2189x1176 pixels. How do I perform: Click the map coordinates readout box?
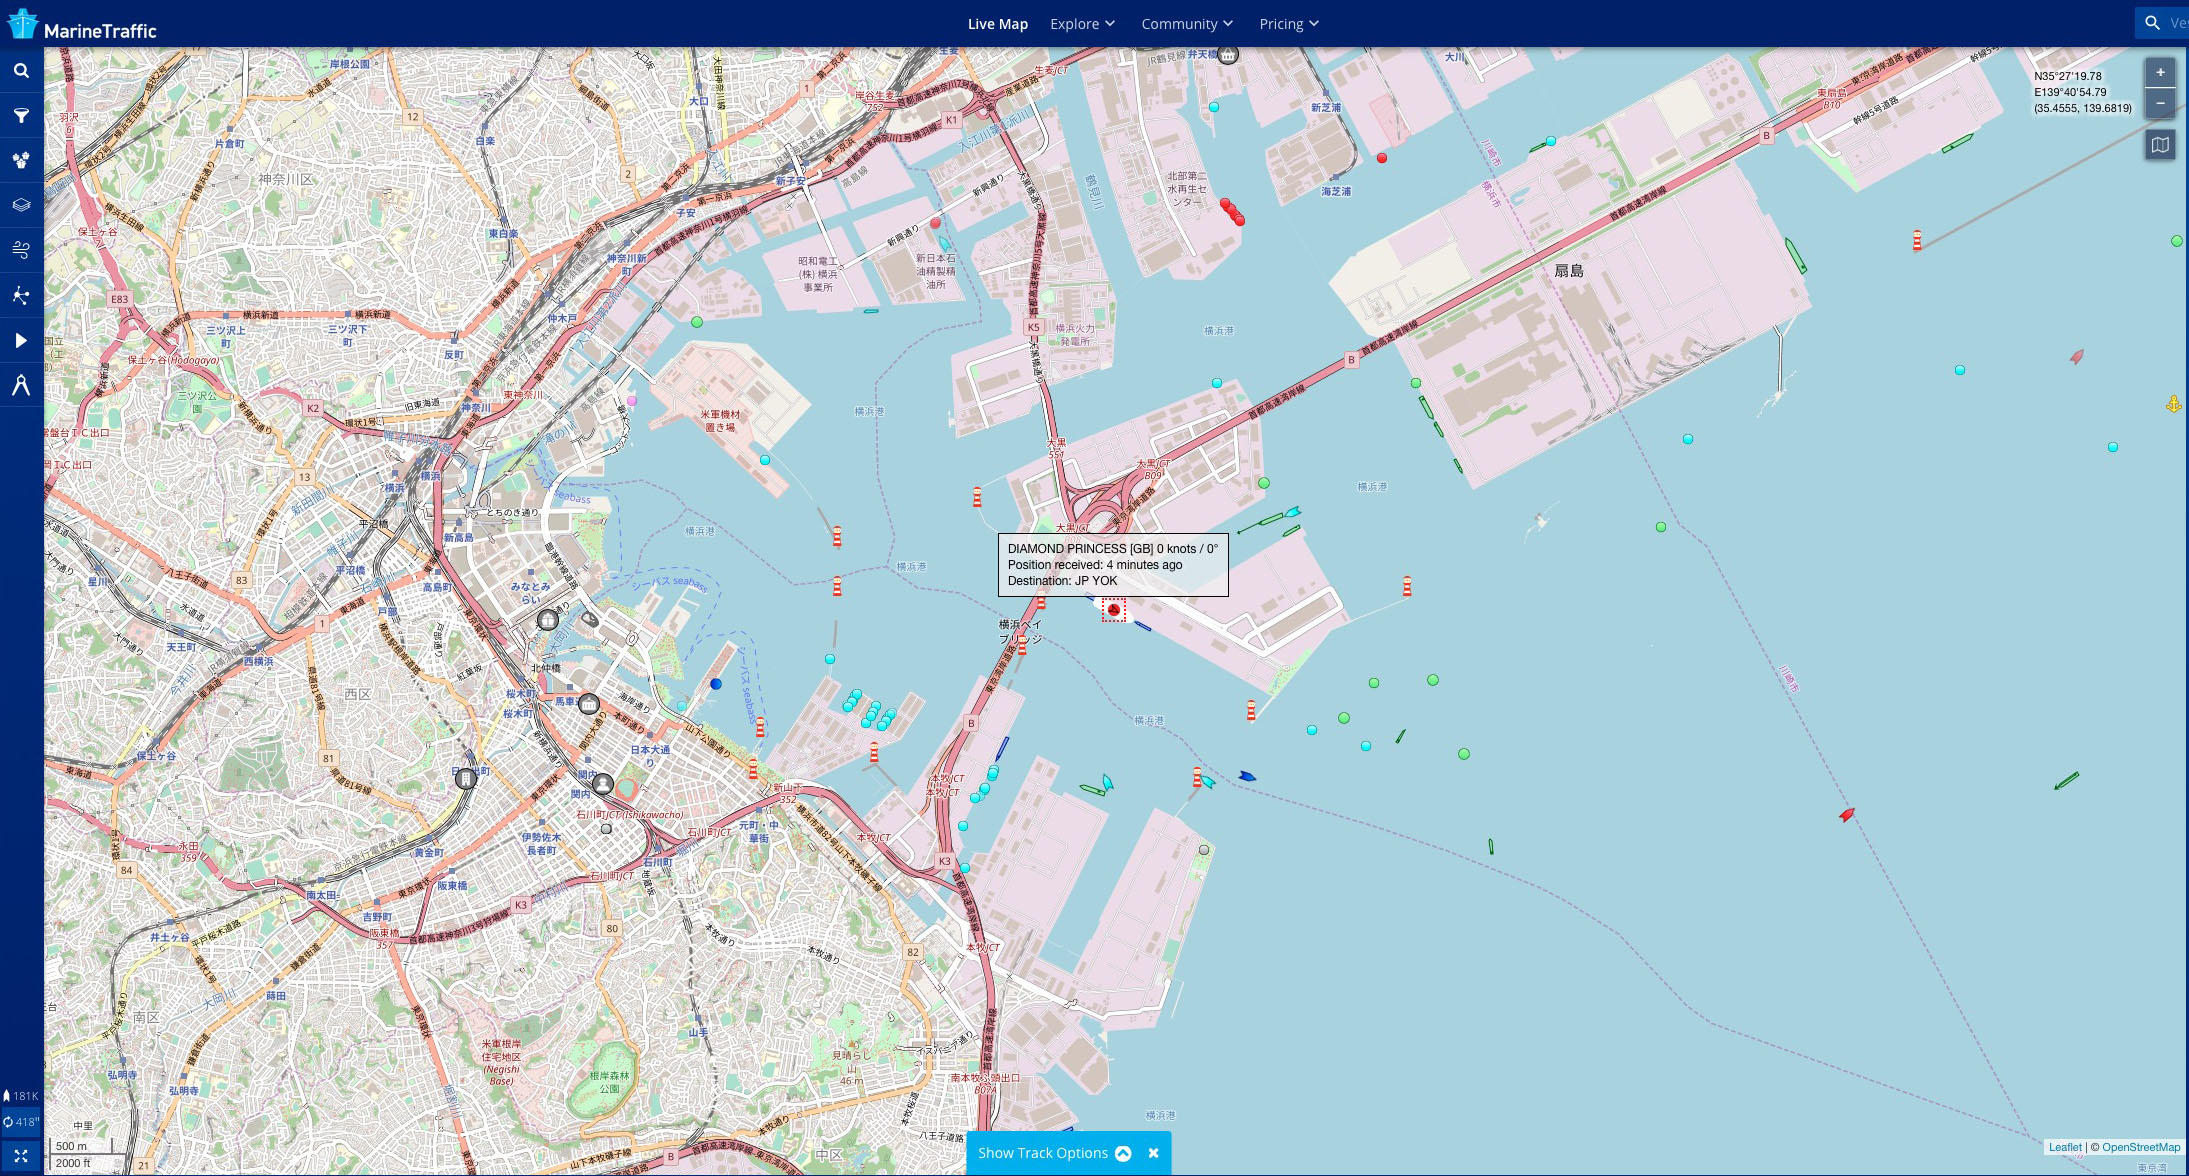pos(2082,92)
